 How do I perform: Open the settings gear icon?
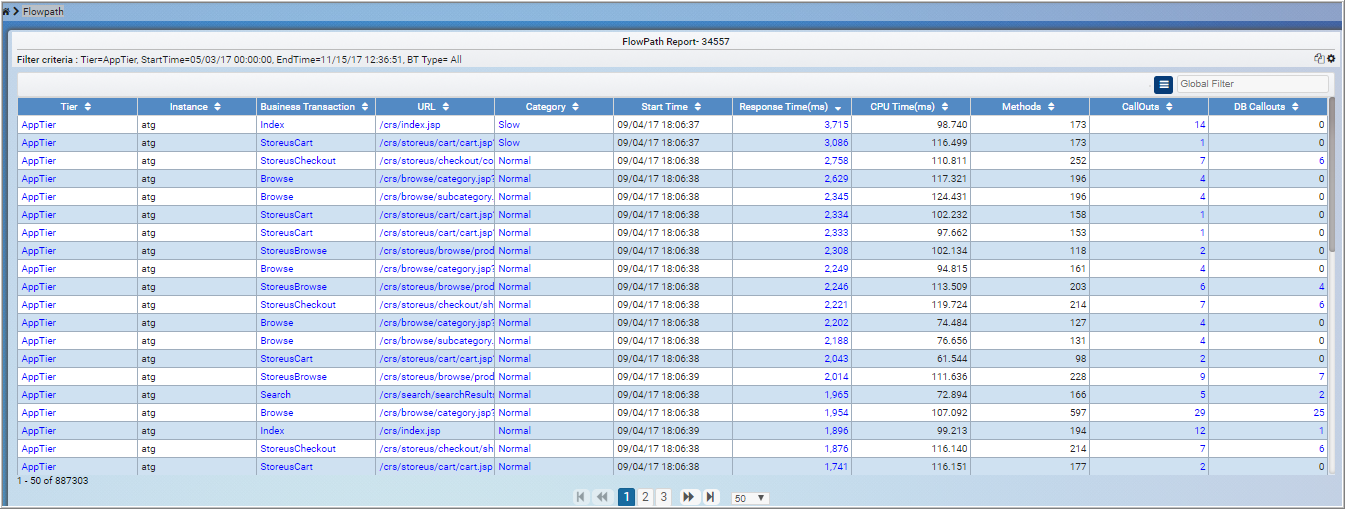click(x=1331, y=59)
